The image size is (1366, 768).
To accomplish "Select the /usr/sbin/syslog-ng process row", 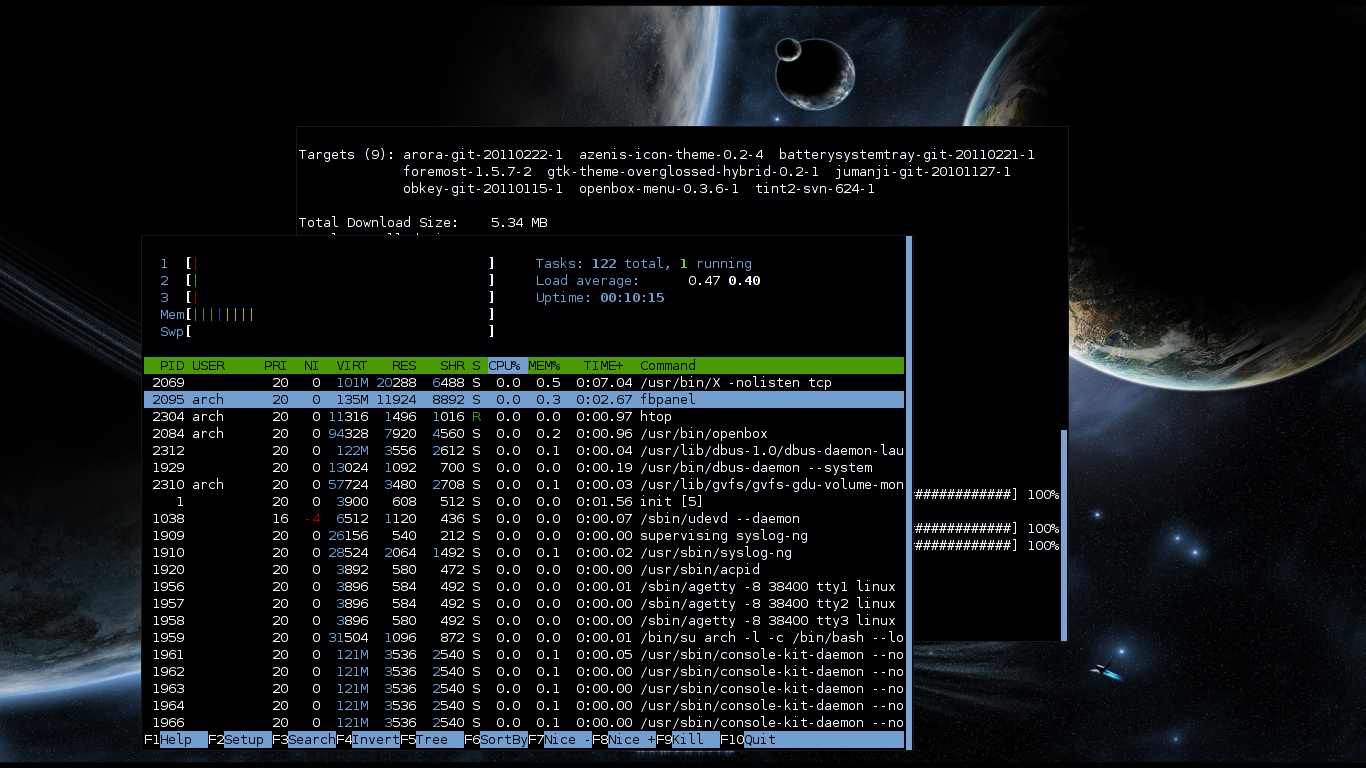I will pos(524,553).
